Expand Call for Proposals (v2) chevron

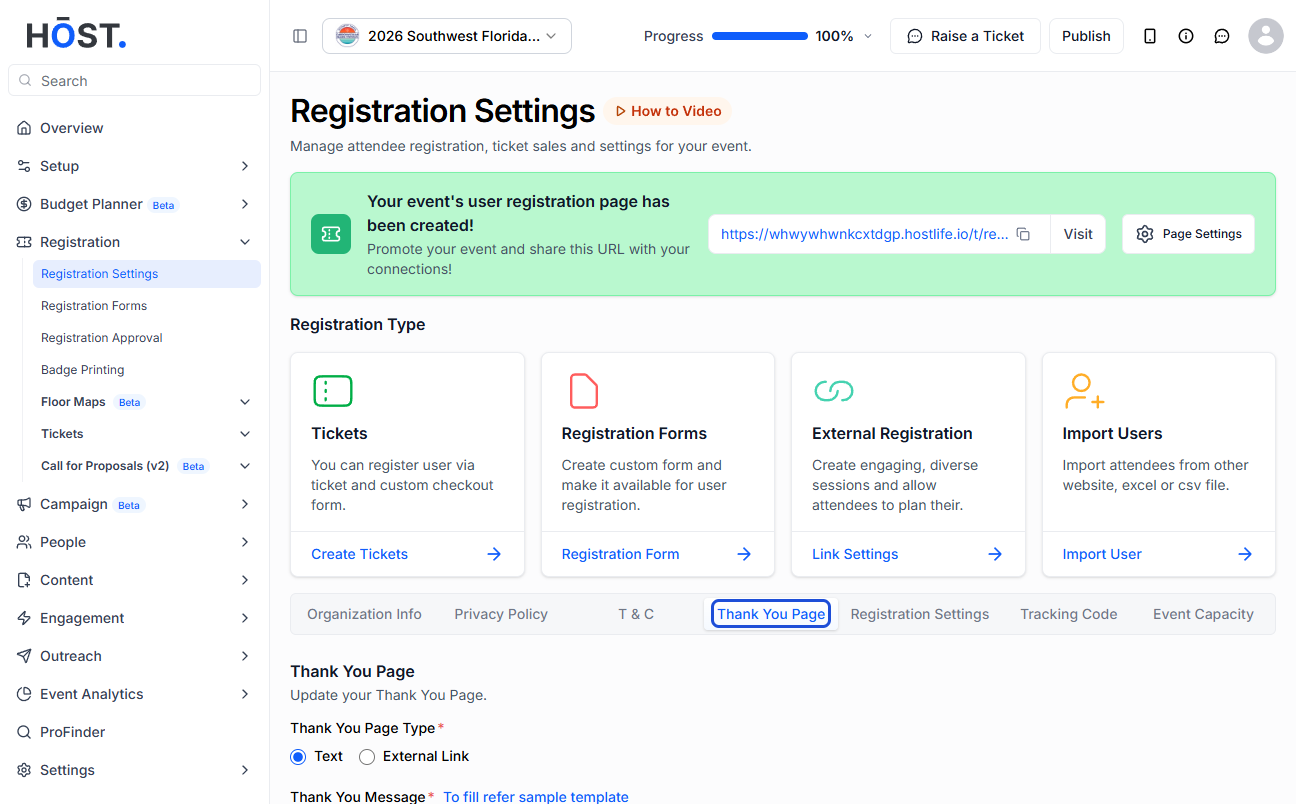coord(245,466)
